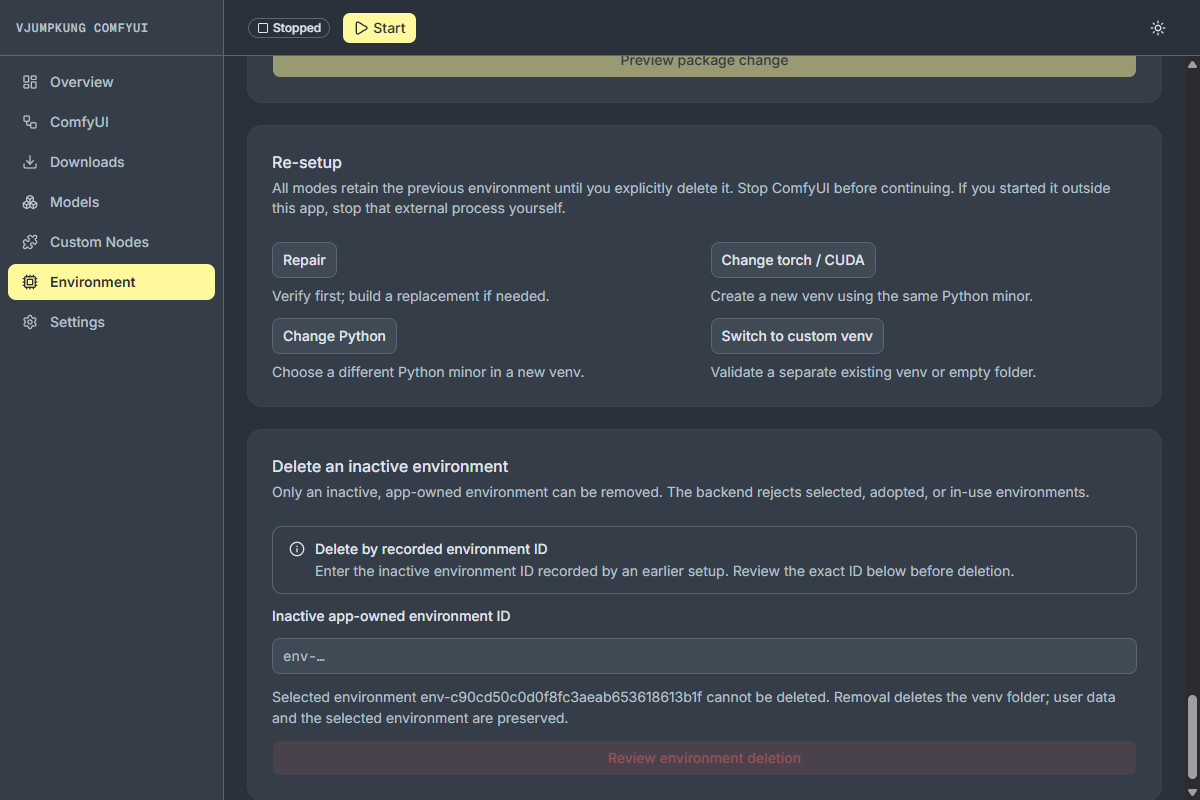Click the Preview package change button

coord(704,64)
